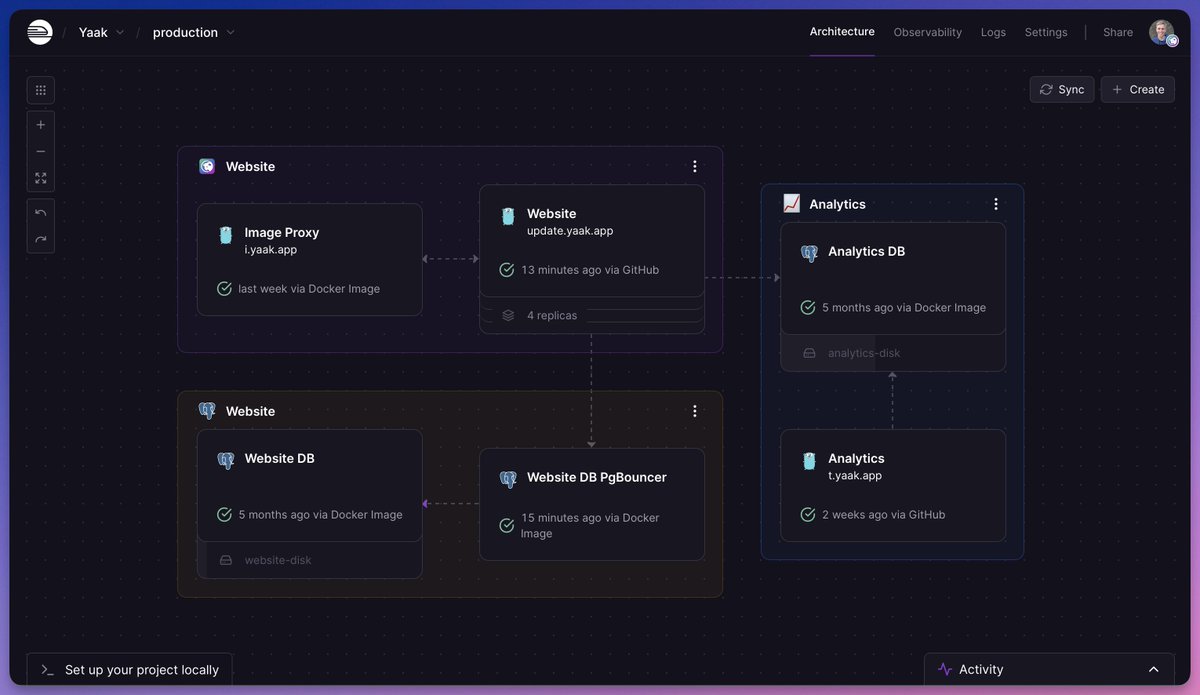The height and width of the screenshot is (695, 1200).
Task: Click the analytics-disk volume icon
Action: point(809,353)
